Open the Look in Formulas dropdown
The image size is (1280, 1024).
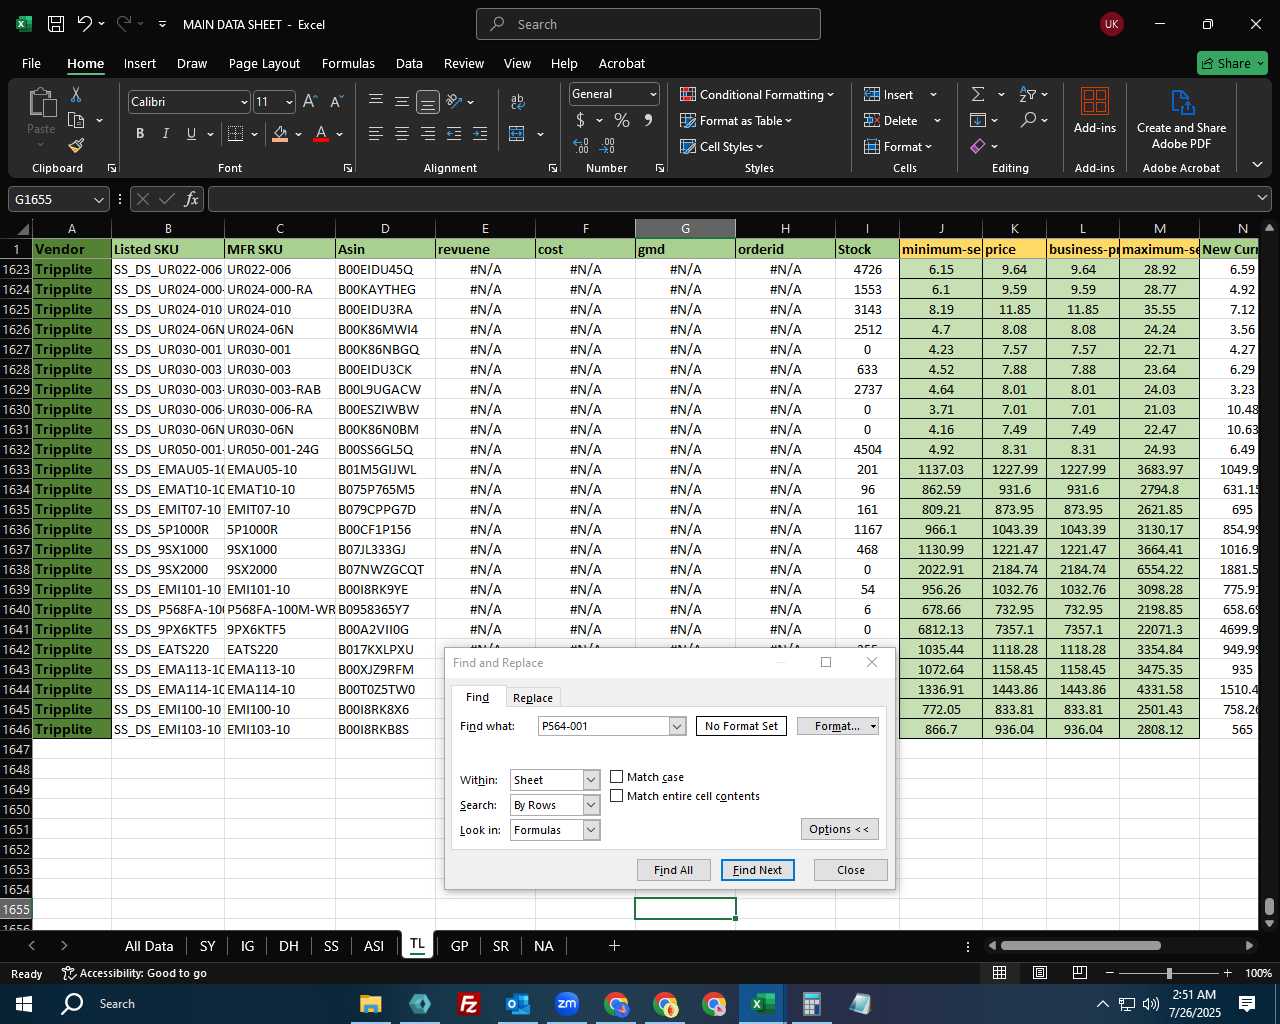point(591,830)
